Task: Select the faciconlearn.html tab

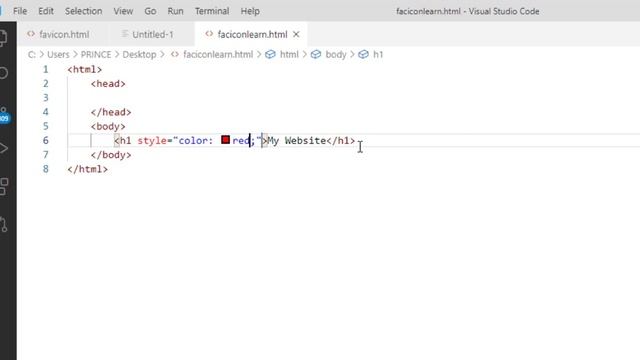Action: tap(252, 34)
